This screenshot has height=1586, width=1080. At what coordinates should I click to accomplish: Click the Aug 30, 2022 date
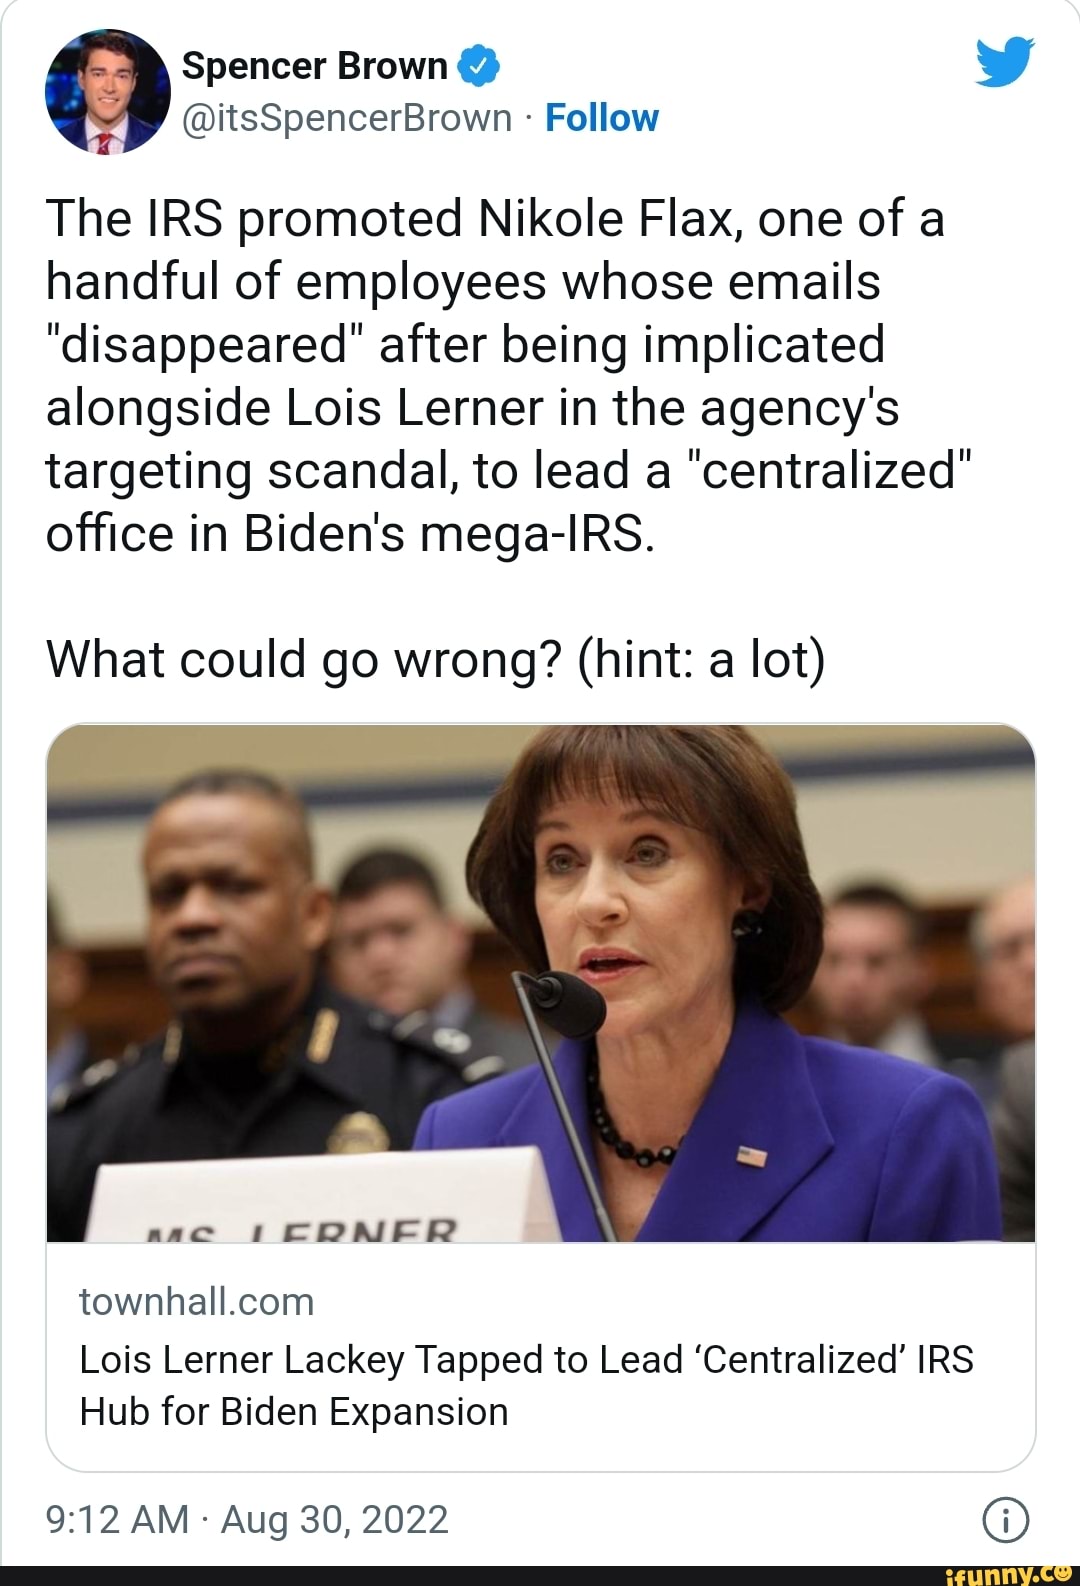334,1520
